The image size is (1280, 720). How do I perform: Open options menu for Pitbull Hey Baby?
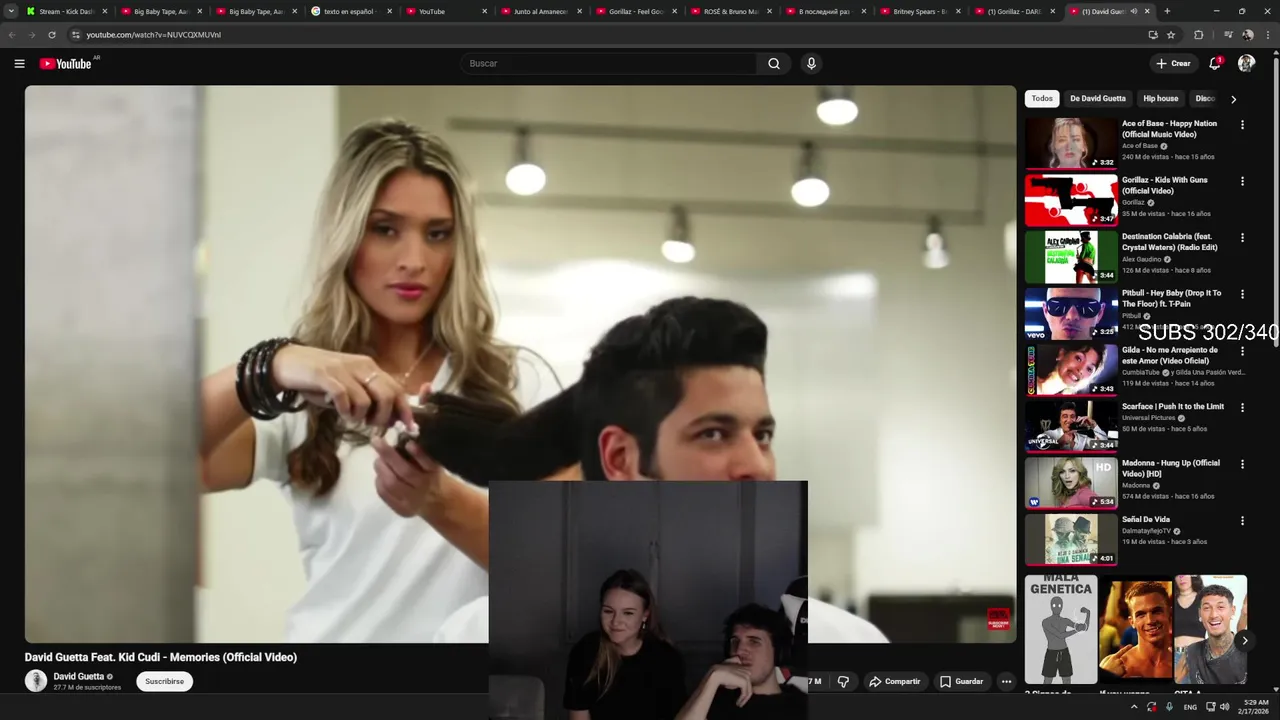(1242, 294)
